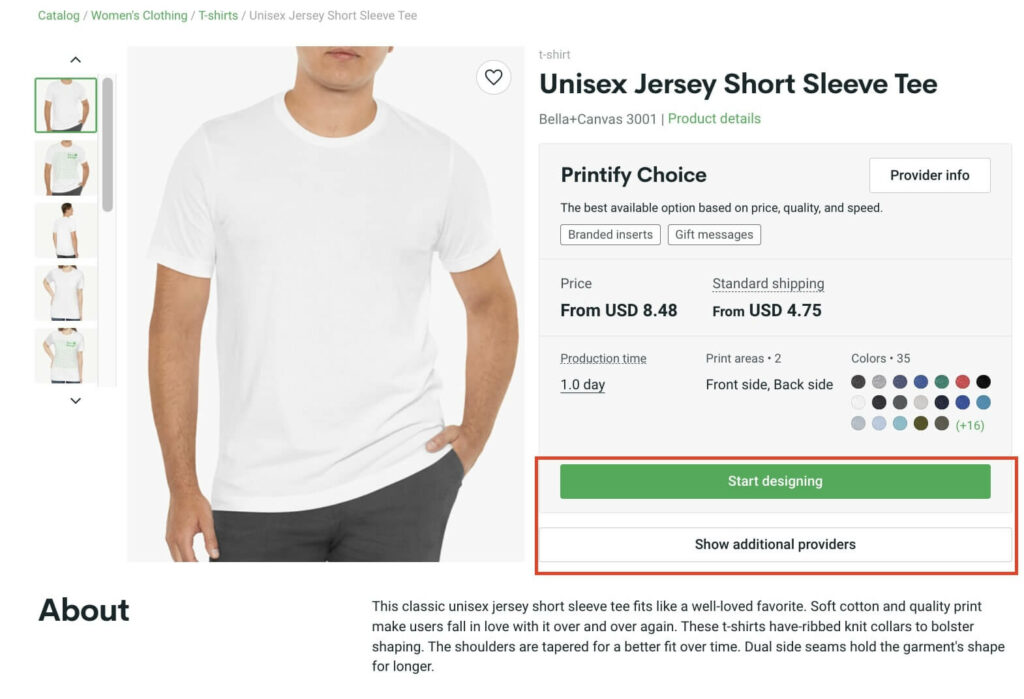The image size is (1024, 699).
Task: Go to the T-shirts breadcrumb
Action: (217, 15)
